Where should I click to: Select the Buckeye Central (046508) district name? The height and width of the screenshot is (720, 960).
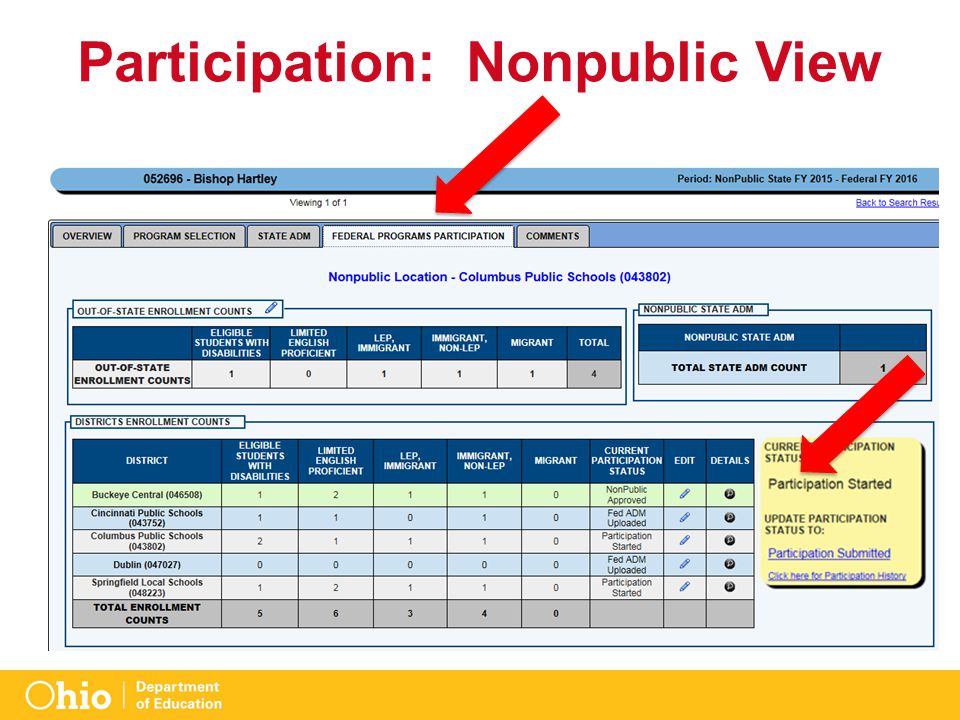point(147,495)
